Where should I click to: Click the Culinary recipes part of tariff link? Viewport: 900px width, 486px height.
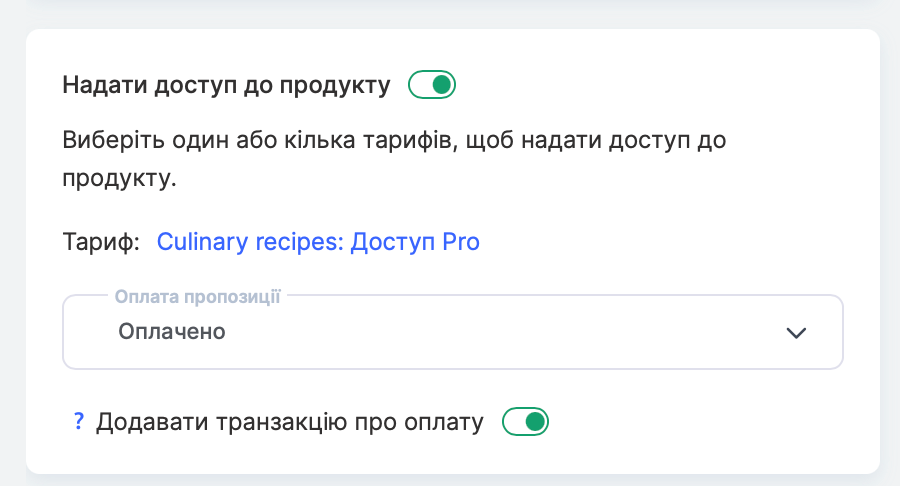coord(250,242)
